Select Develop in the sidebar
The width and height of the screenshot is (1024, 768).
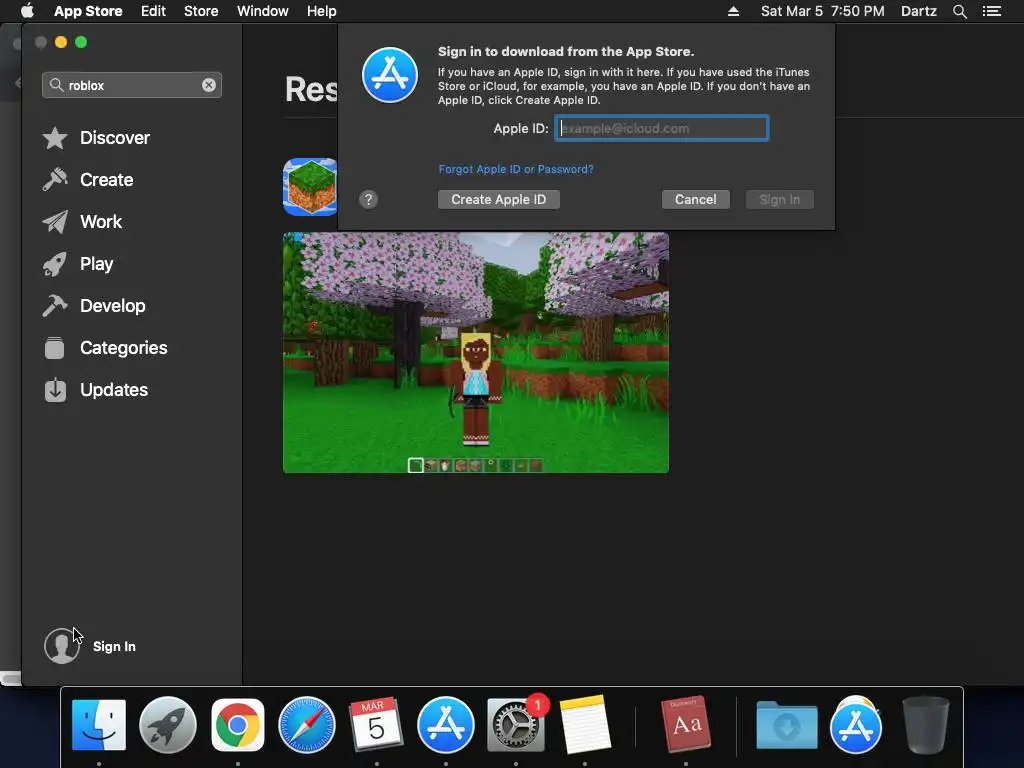pyautogui.click(x=112, y=306)
